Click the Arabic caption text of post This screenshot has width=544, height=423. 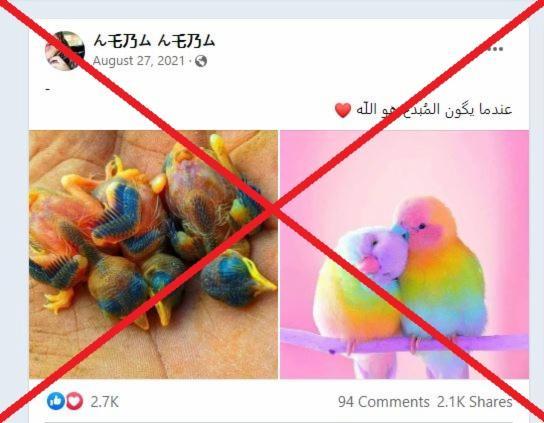click(434, 110)
